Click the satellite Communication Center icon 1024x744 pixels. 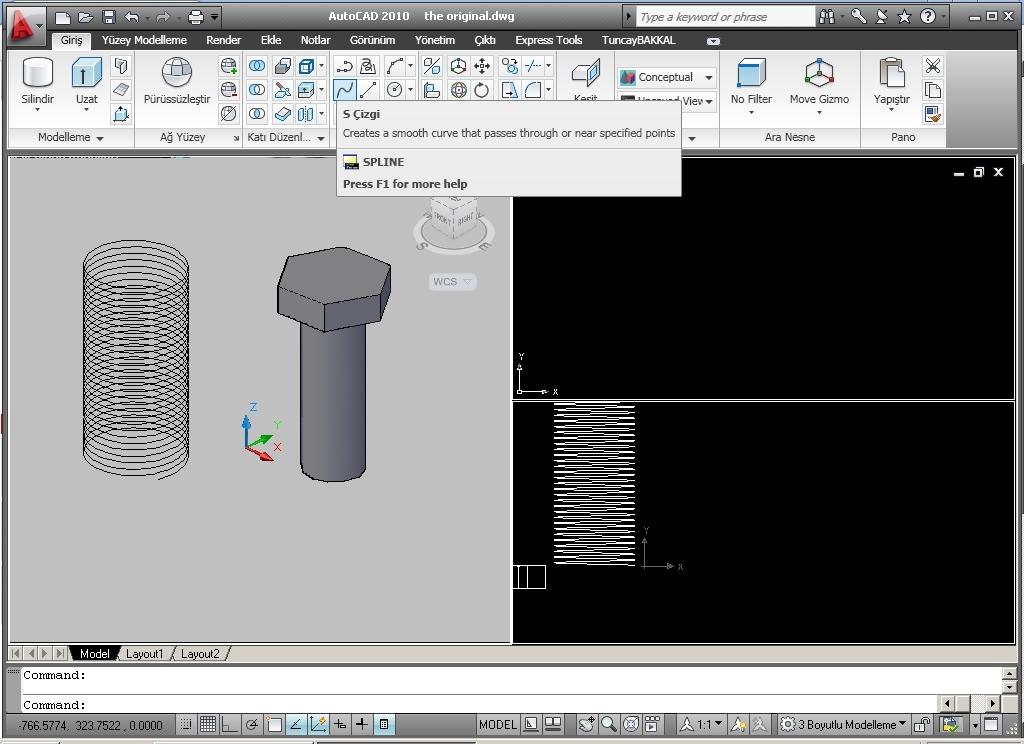[x=882, y=16]
